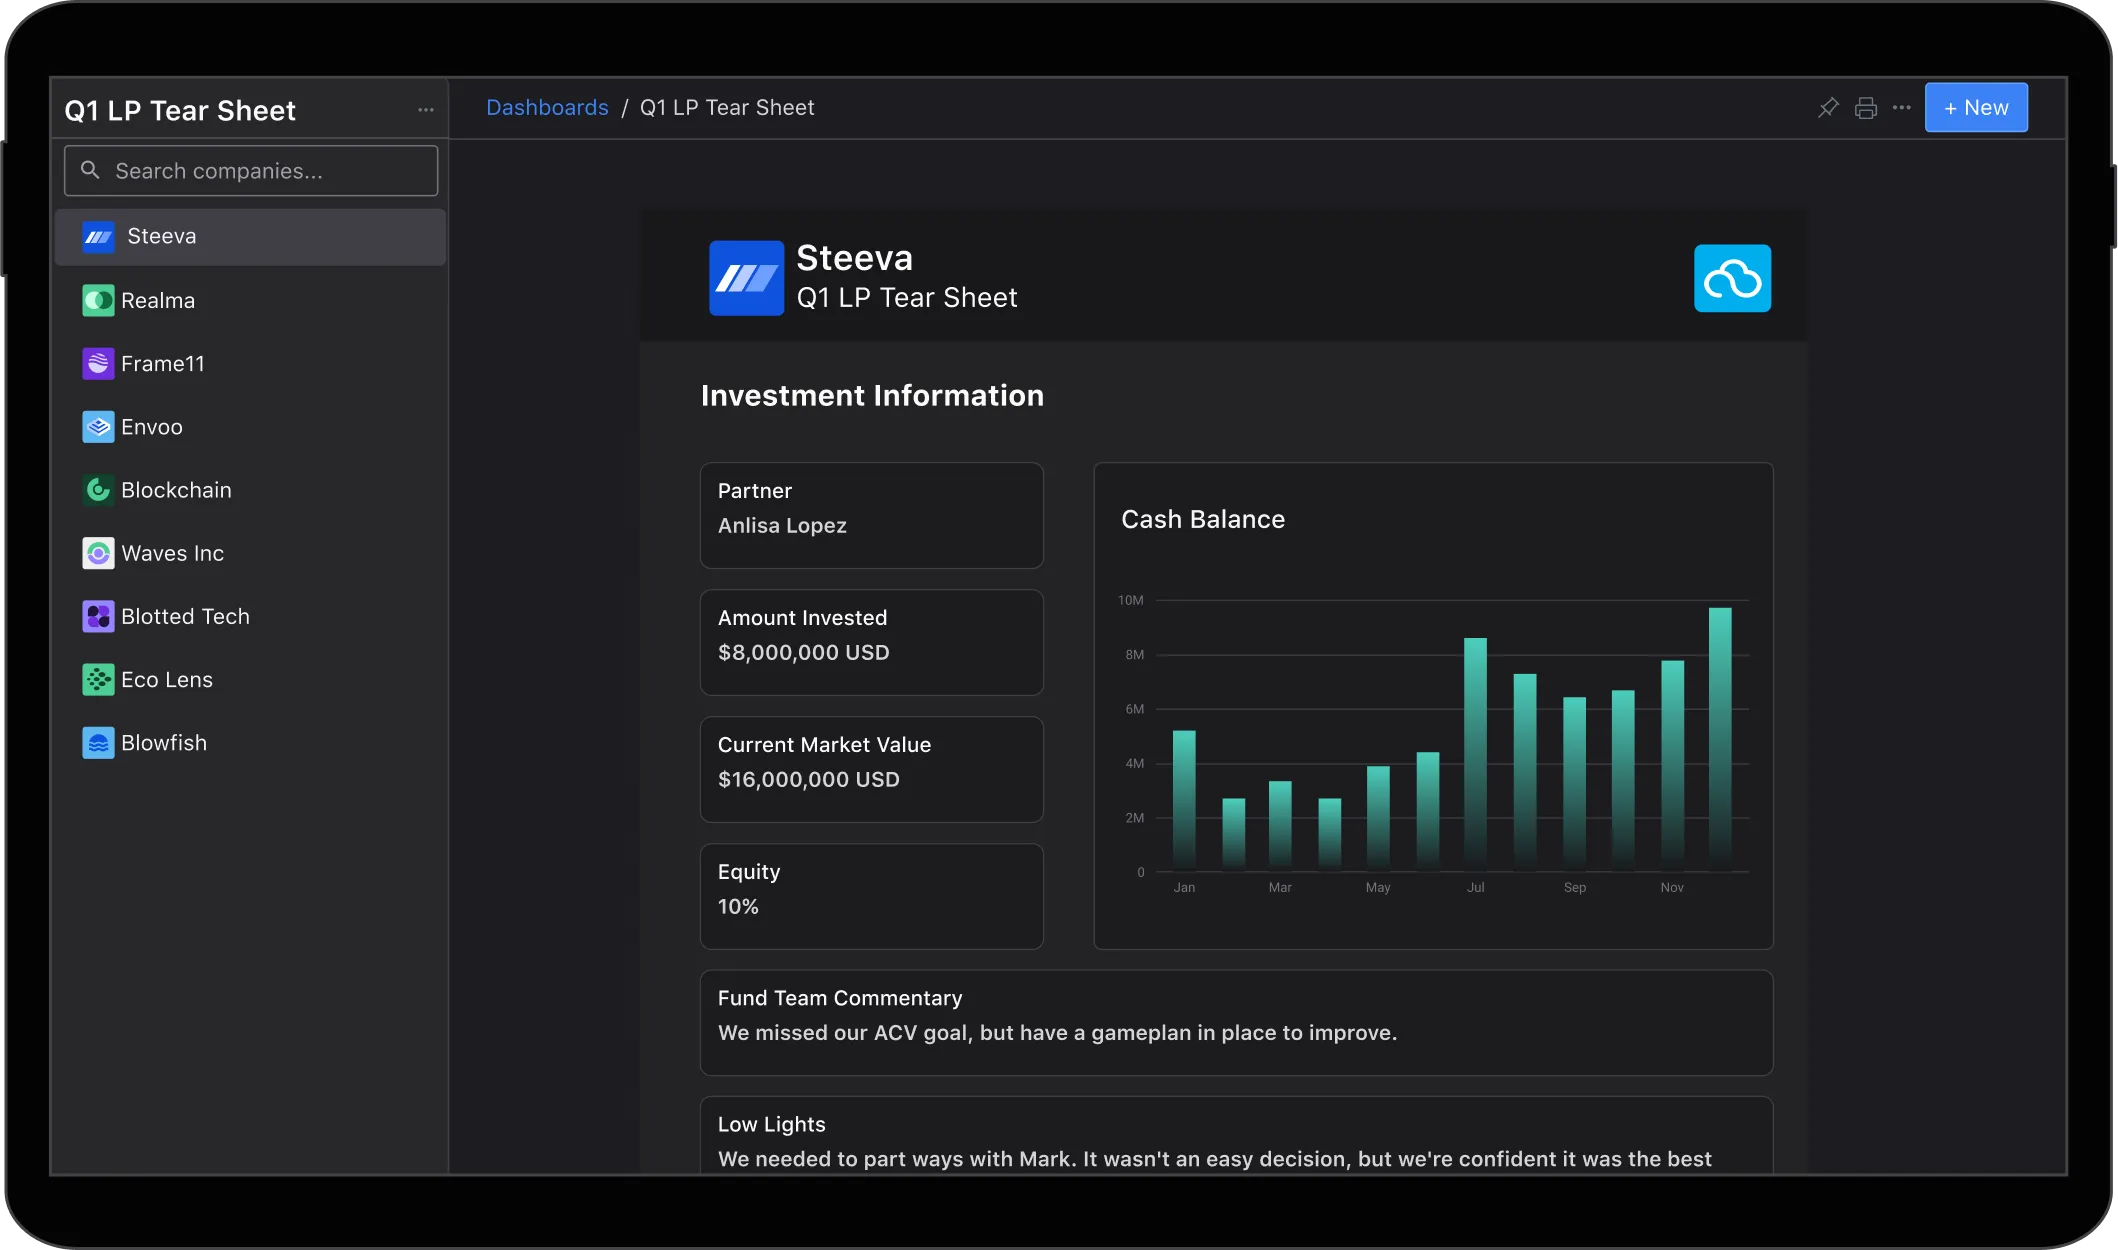Open Frame11 tear sheet
The height and width of the screenshot is (1250, 2118).
(x=250, y=363)
